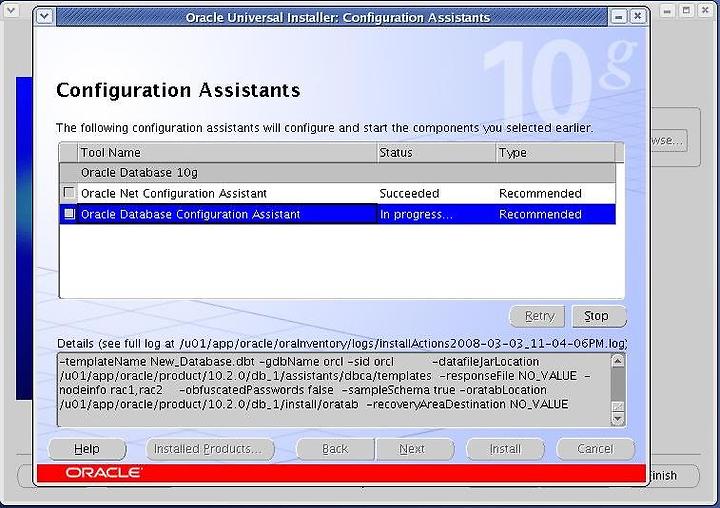Click inside the details log text area
720x508 pixels.
tap(334, 389)
